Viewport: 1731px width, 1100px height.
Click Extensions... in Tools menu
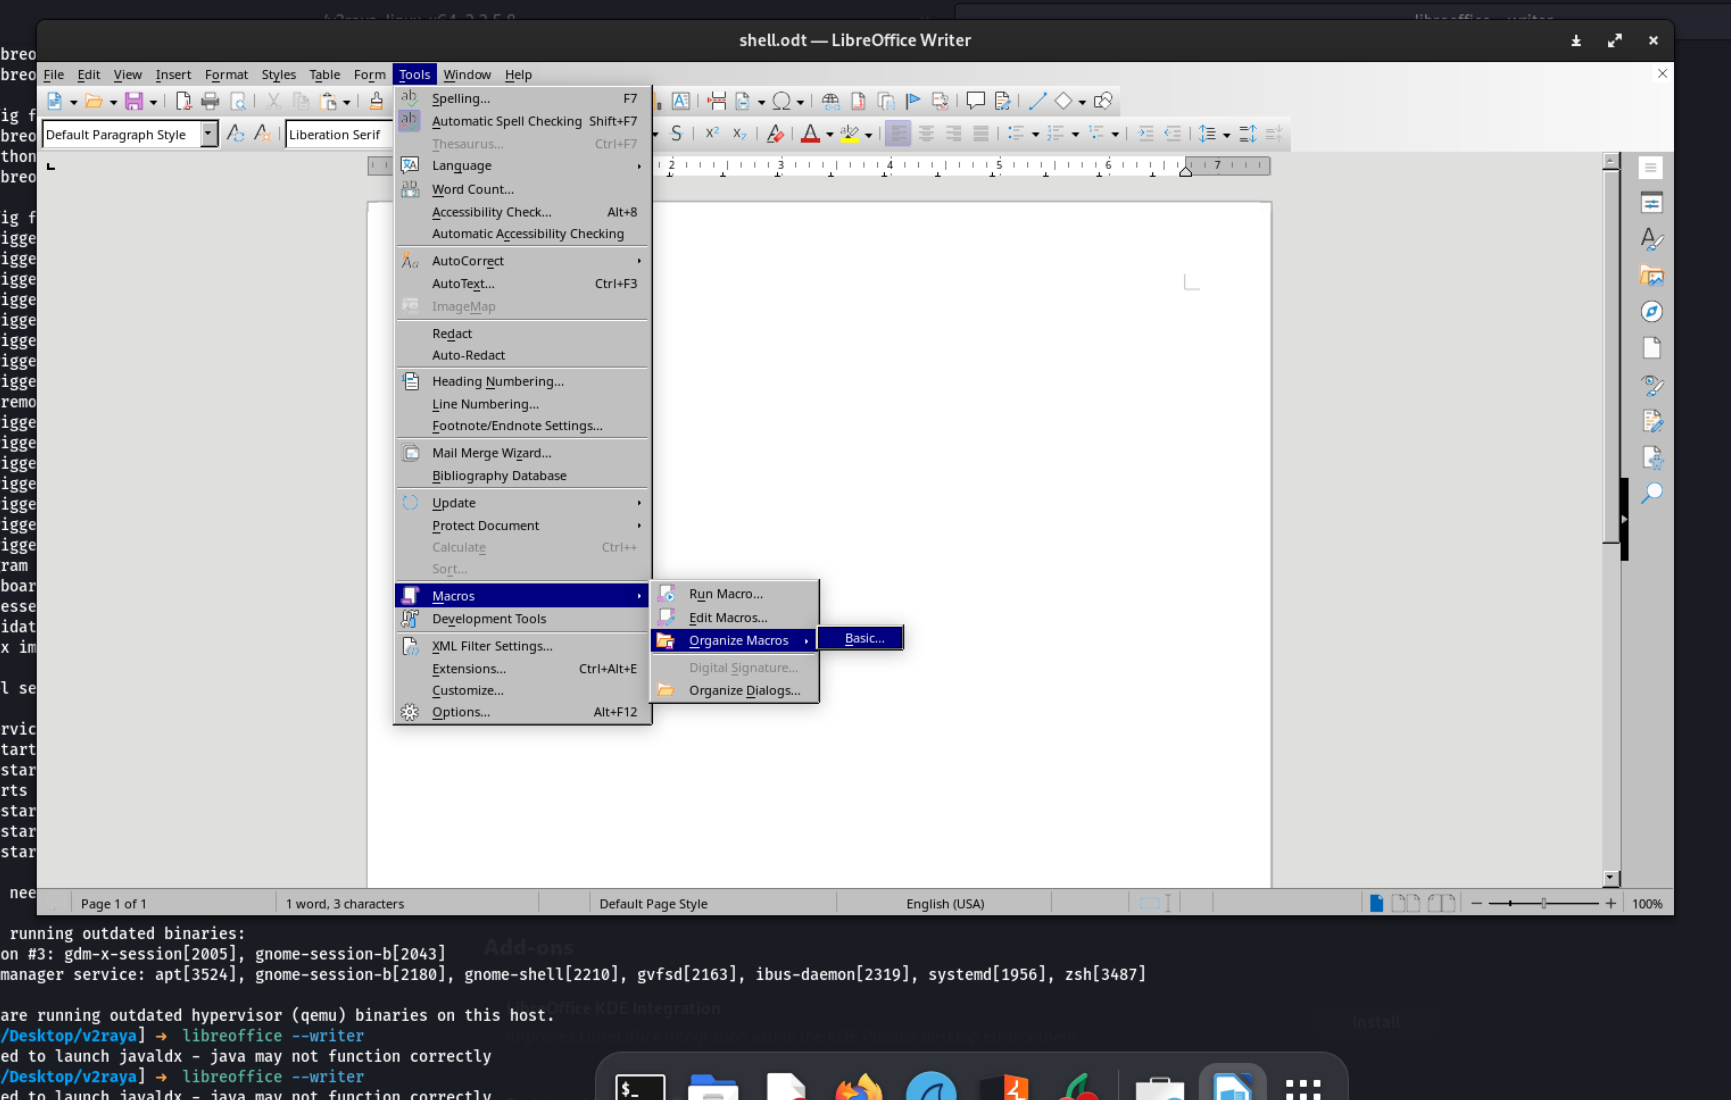pyautogui.click(x=522, y=669)
